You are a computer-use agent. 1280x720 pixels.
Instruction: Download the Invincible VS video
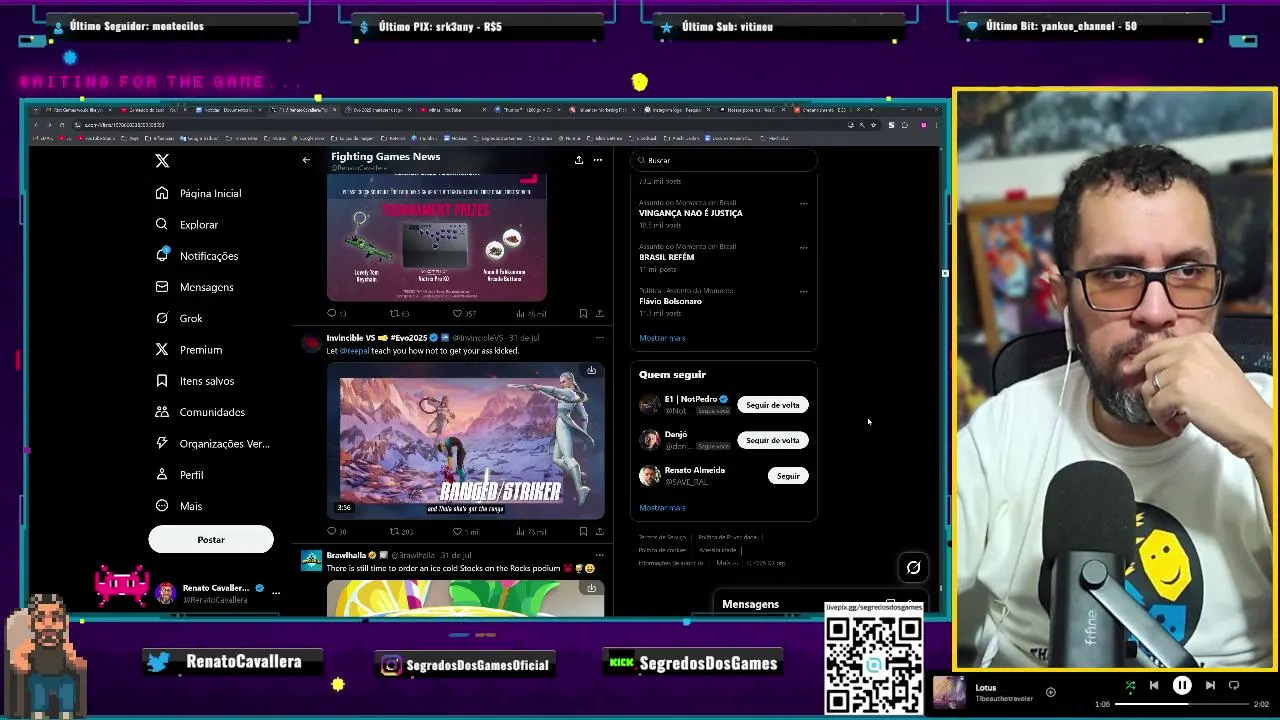(591, 371)
